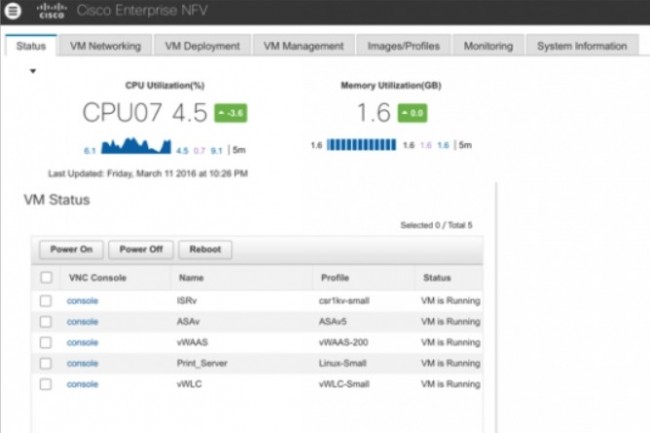Check the vWLC row checkbox
Screen dimensions: 650x433
click(46, 384)
